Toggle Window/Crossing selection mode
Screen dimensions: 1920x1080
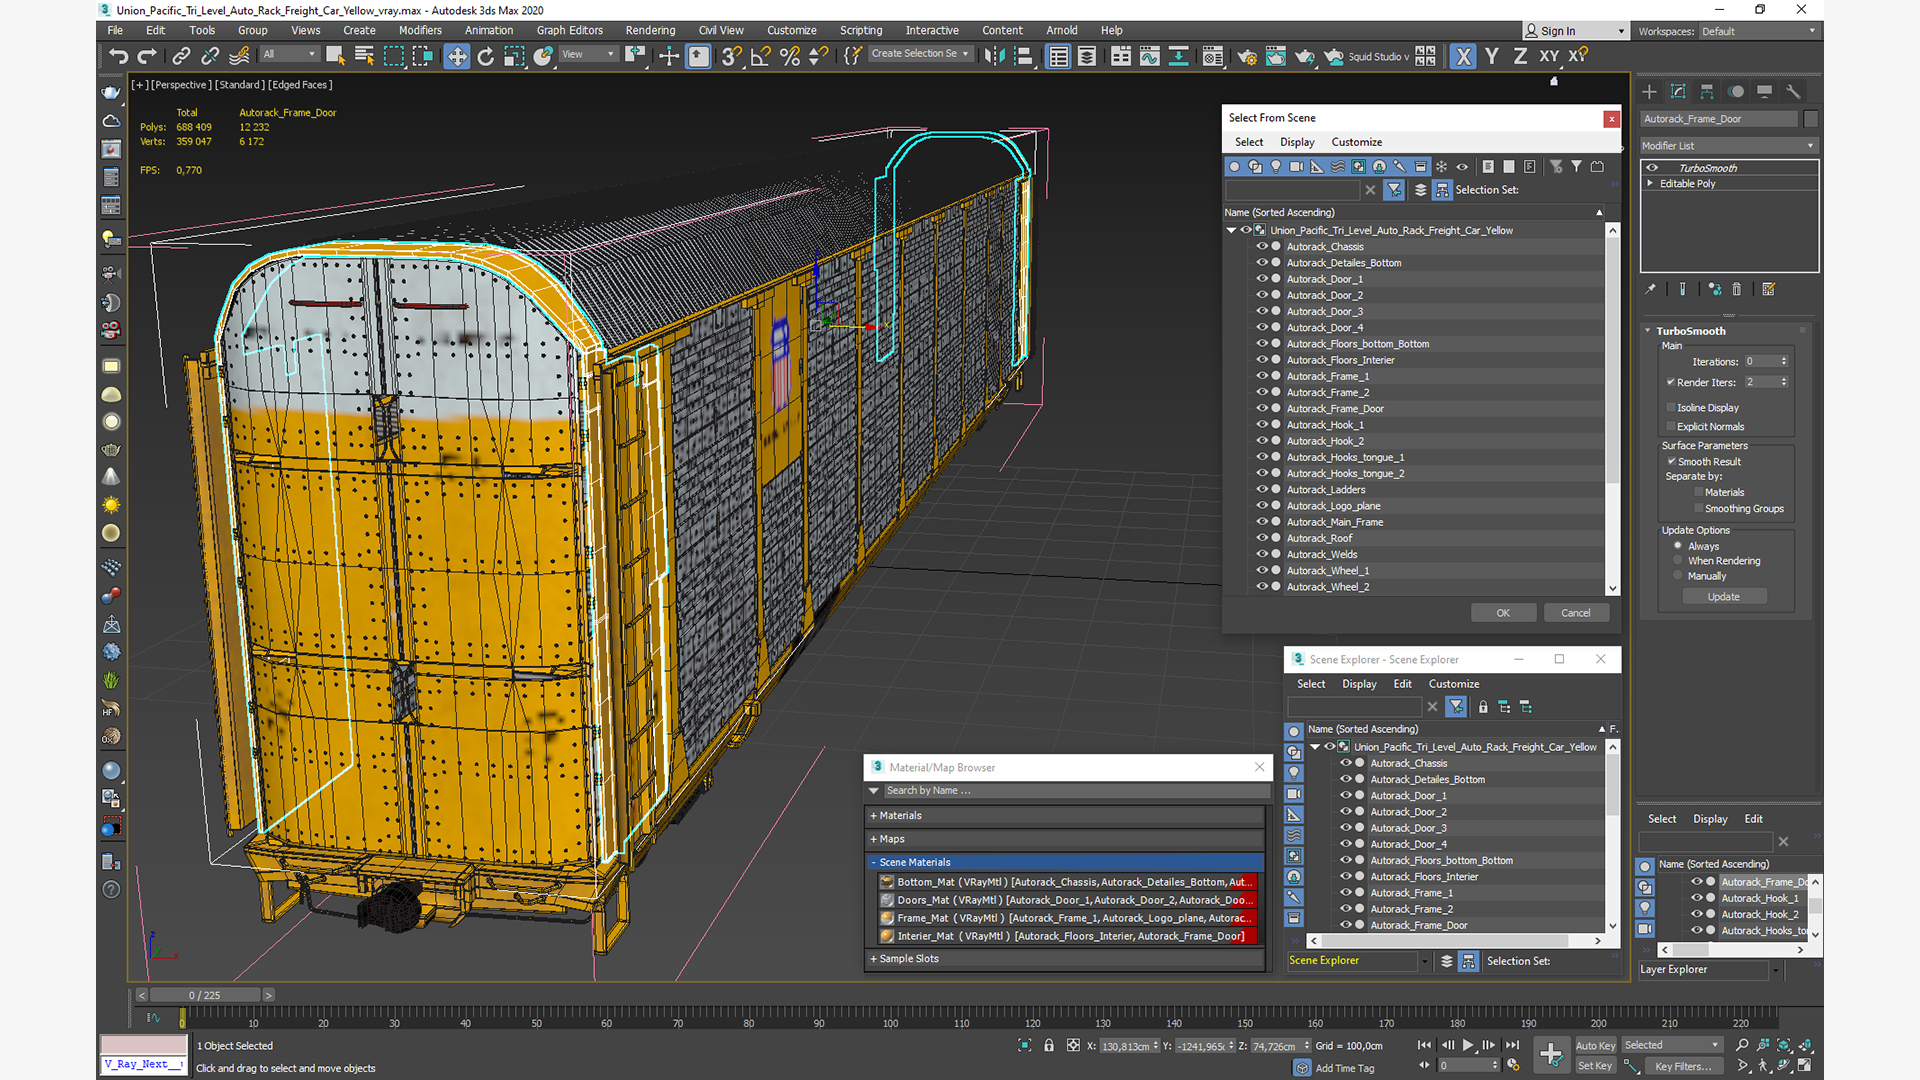click(x=422, y=57)
